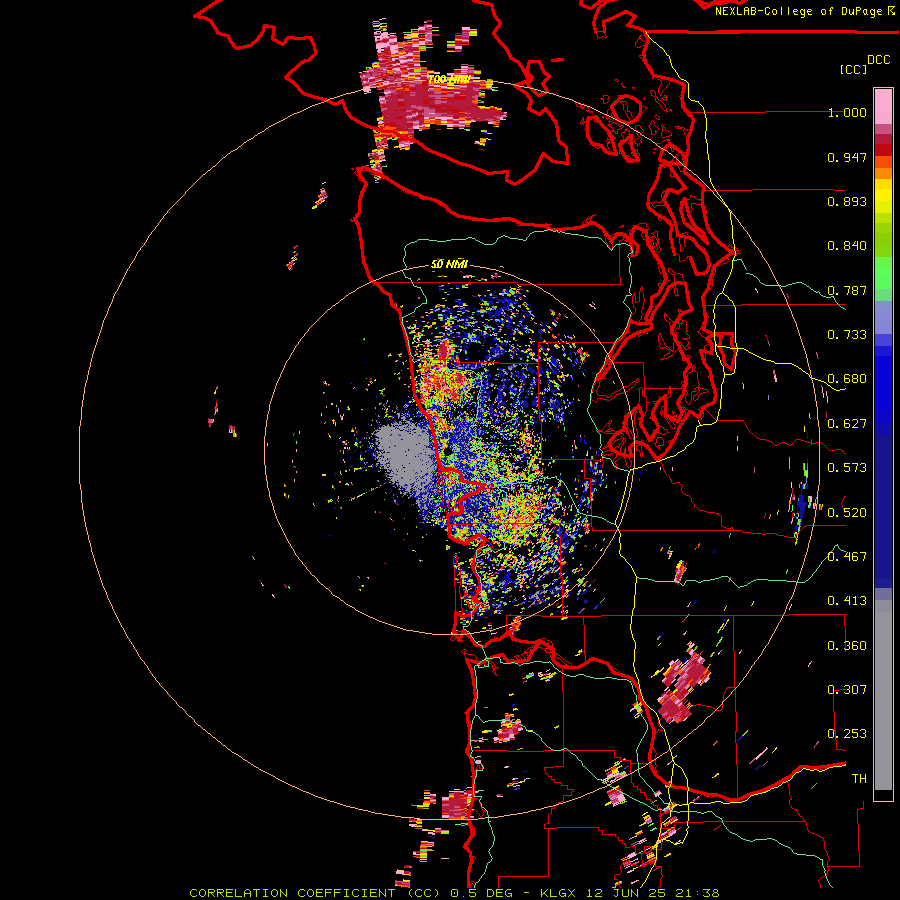The image size is (900, 900).
Task: Click the NEXLAB-College of DuPage label
Action: [x=800, y=11]
